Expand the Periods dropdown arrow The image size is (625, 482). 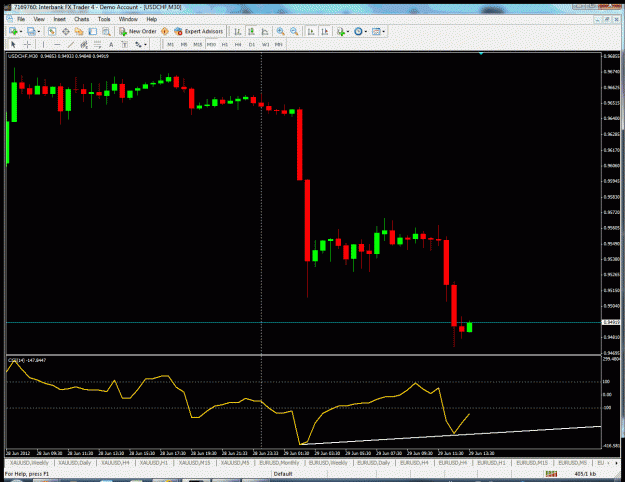pyautogui.click(x=366, y=31)
